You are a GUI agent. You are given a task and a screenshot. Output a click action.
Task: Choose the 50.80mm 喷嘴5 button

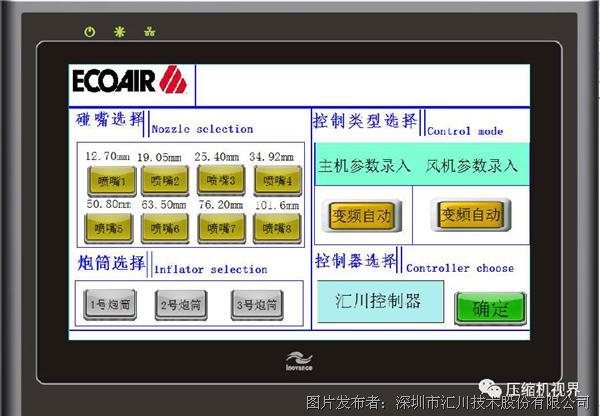pos(107,228)
